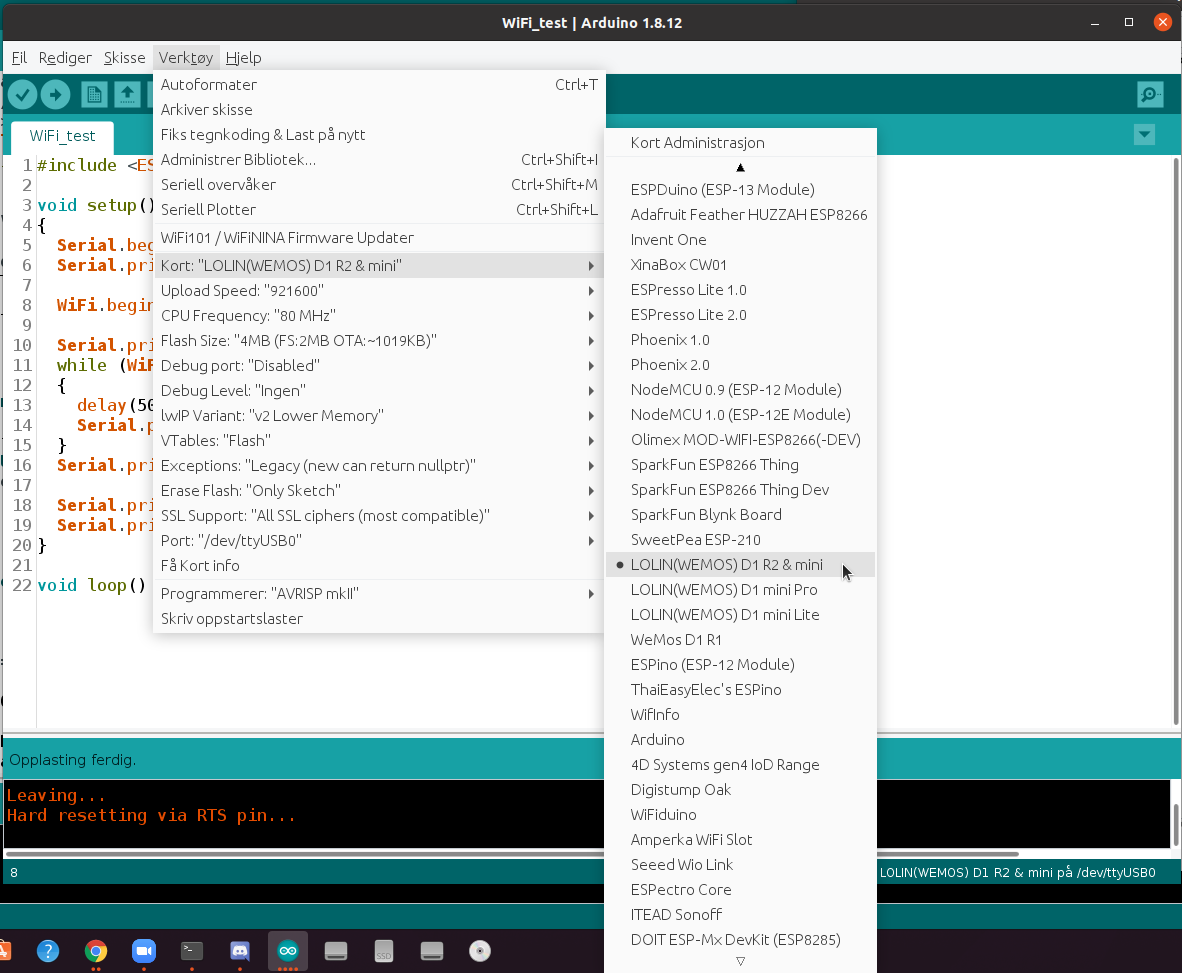Open WiFi101 / WiFiNINA Firmware Updater
This screenshot has height=973, width=1182.
coord(378,237)
